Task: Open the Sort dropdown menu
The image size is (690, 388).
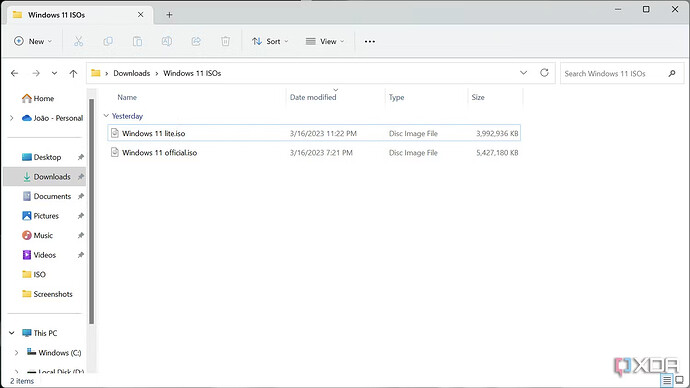Action: coord(270,41)
